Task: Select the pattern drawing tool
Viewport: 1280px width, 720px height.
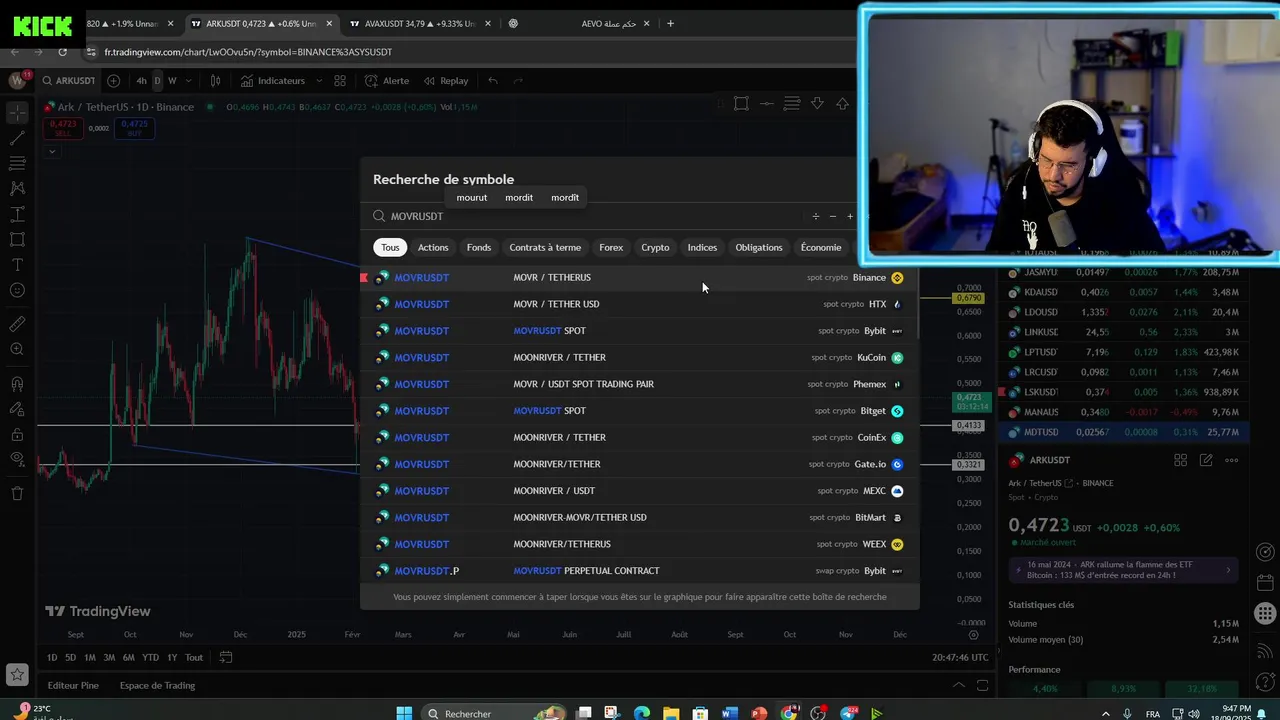Action: (x=17, y=188)
